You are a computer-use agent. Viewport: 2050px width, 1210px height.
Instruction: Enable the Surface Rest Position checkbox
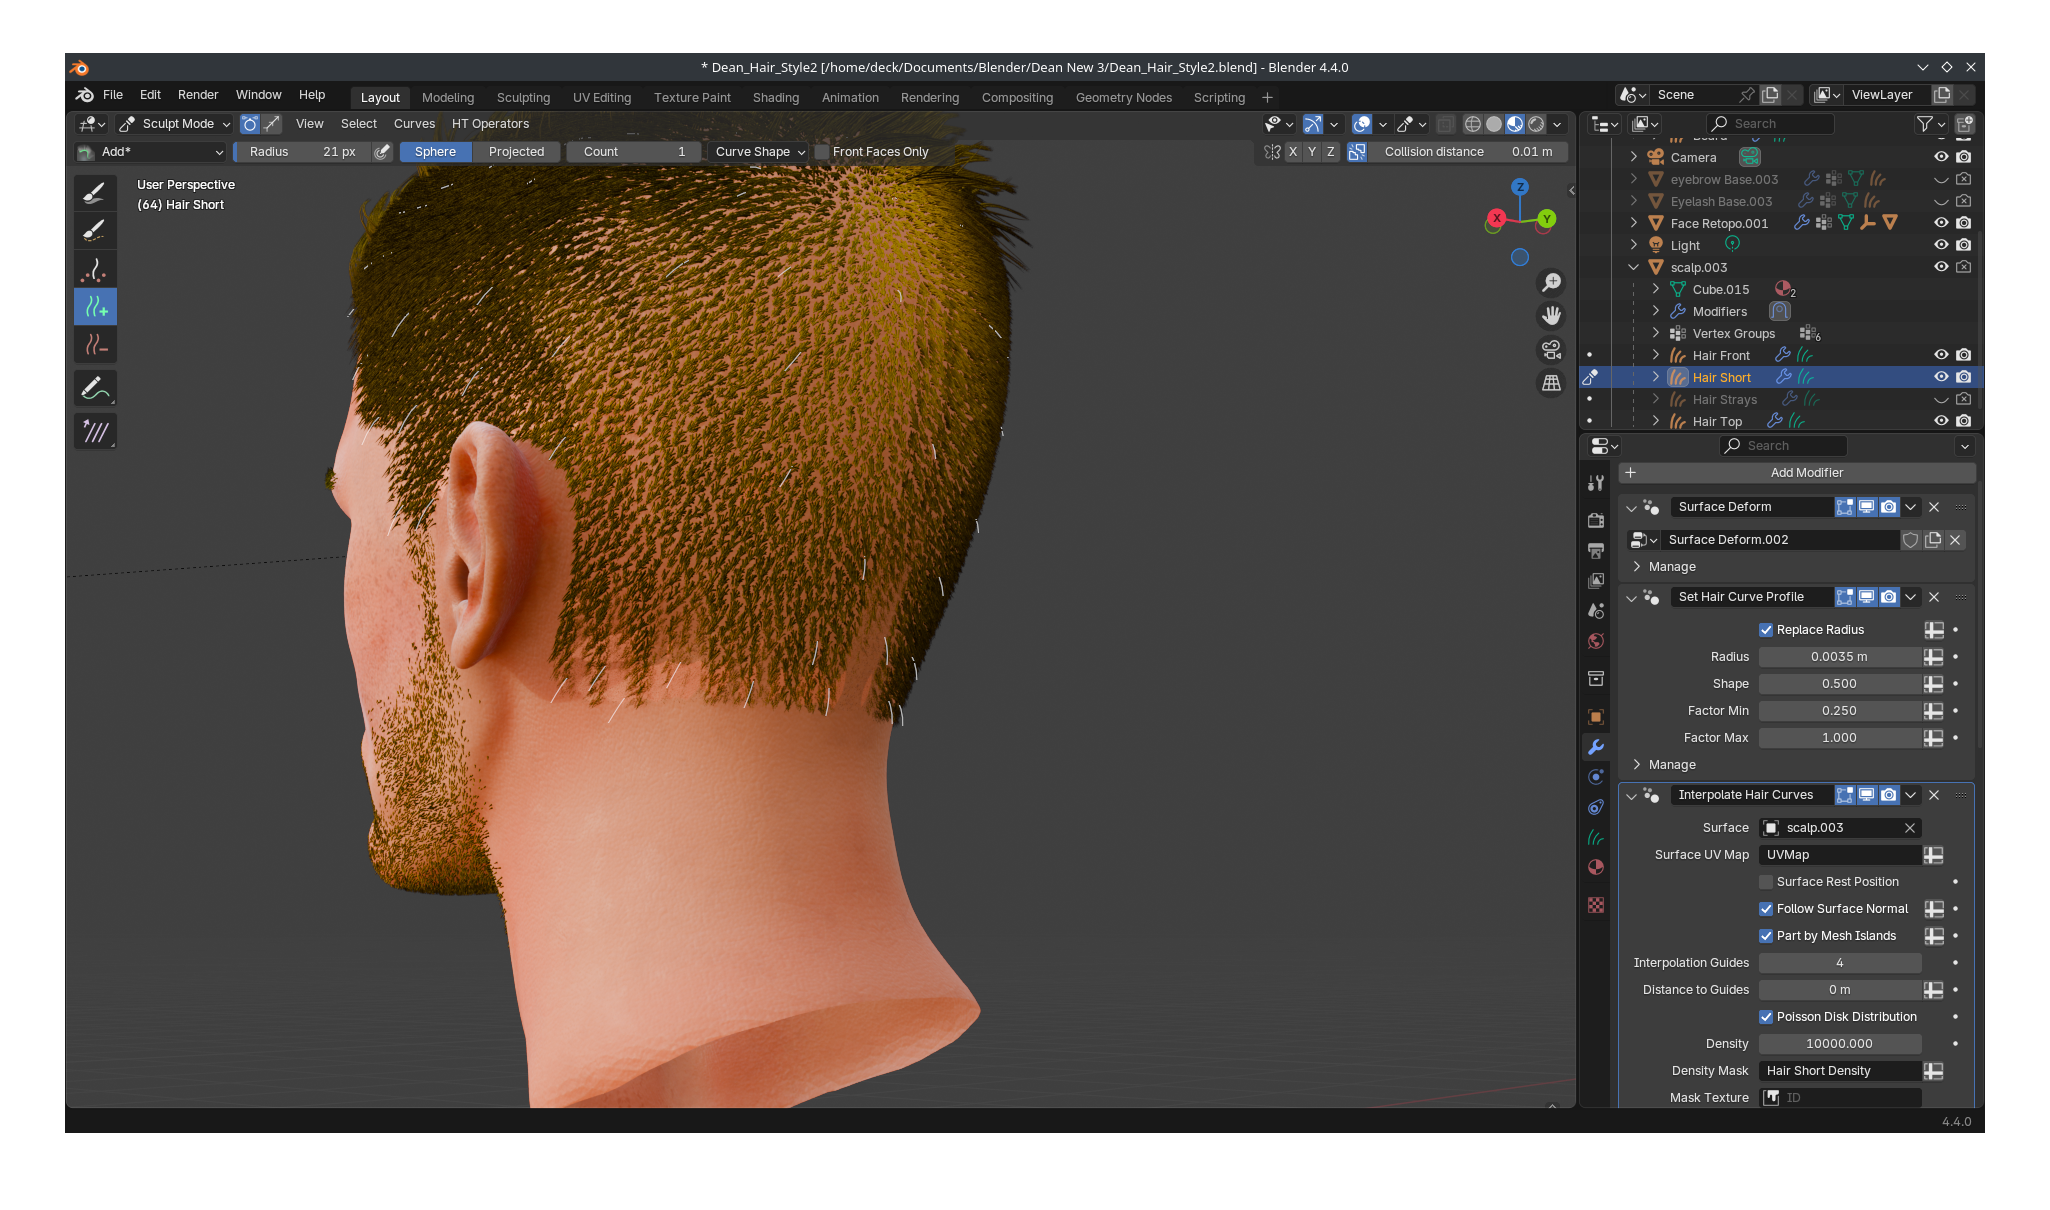pos(1766,882)
